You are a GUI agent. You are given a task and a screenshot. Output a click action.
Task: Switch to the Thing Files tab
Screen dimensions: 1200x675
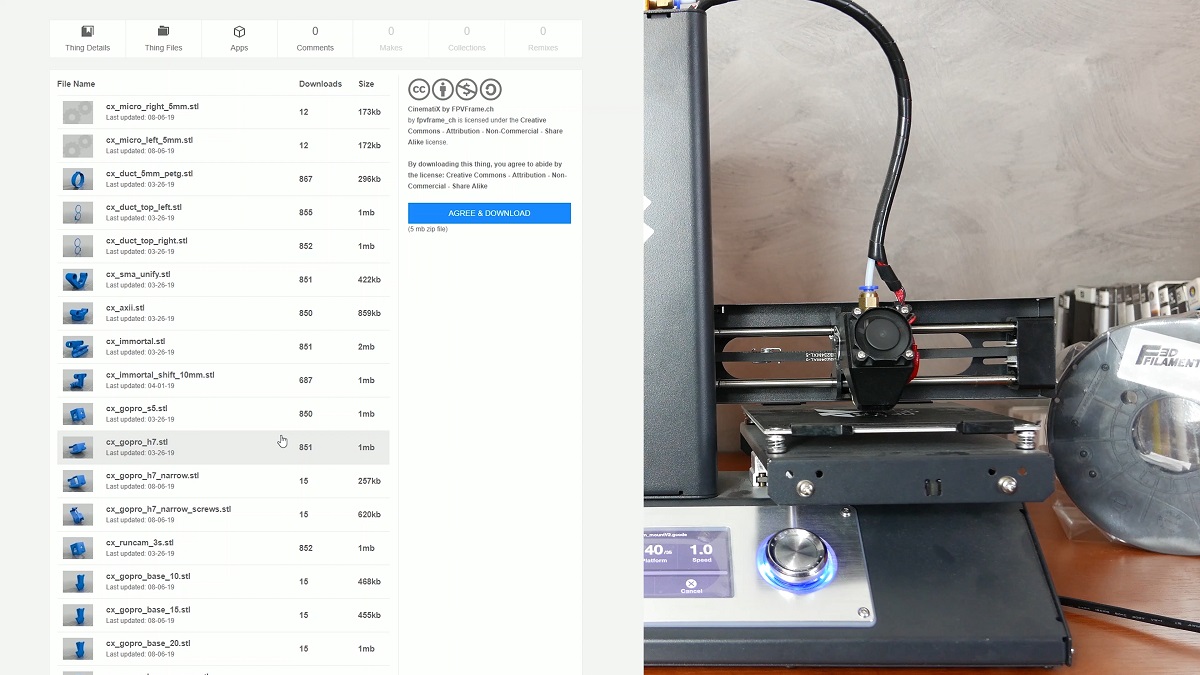pyautogui.click(x=163, y=38)
